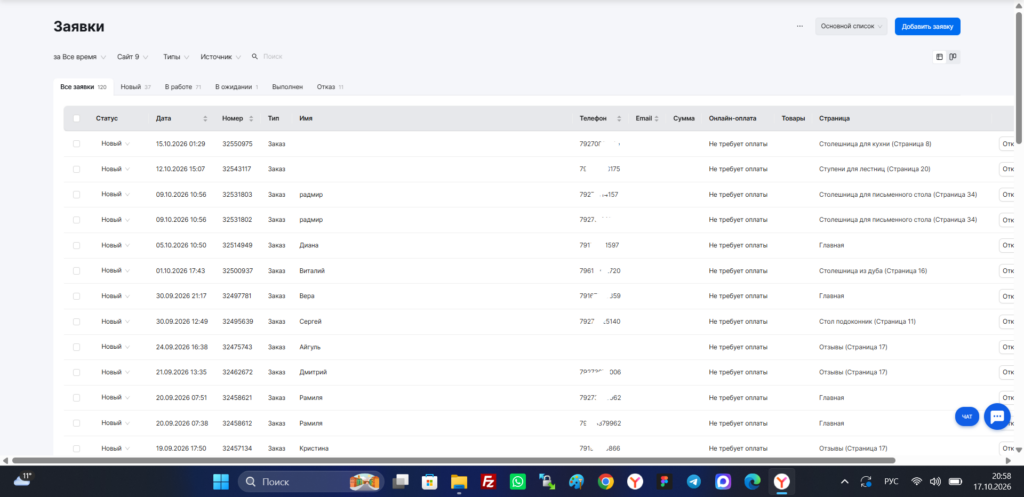1024x497 pixels.
Task: Open Microsoft Edge from the taskbar
Action: coord(752,482)
